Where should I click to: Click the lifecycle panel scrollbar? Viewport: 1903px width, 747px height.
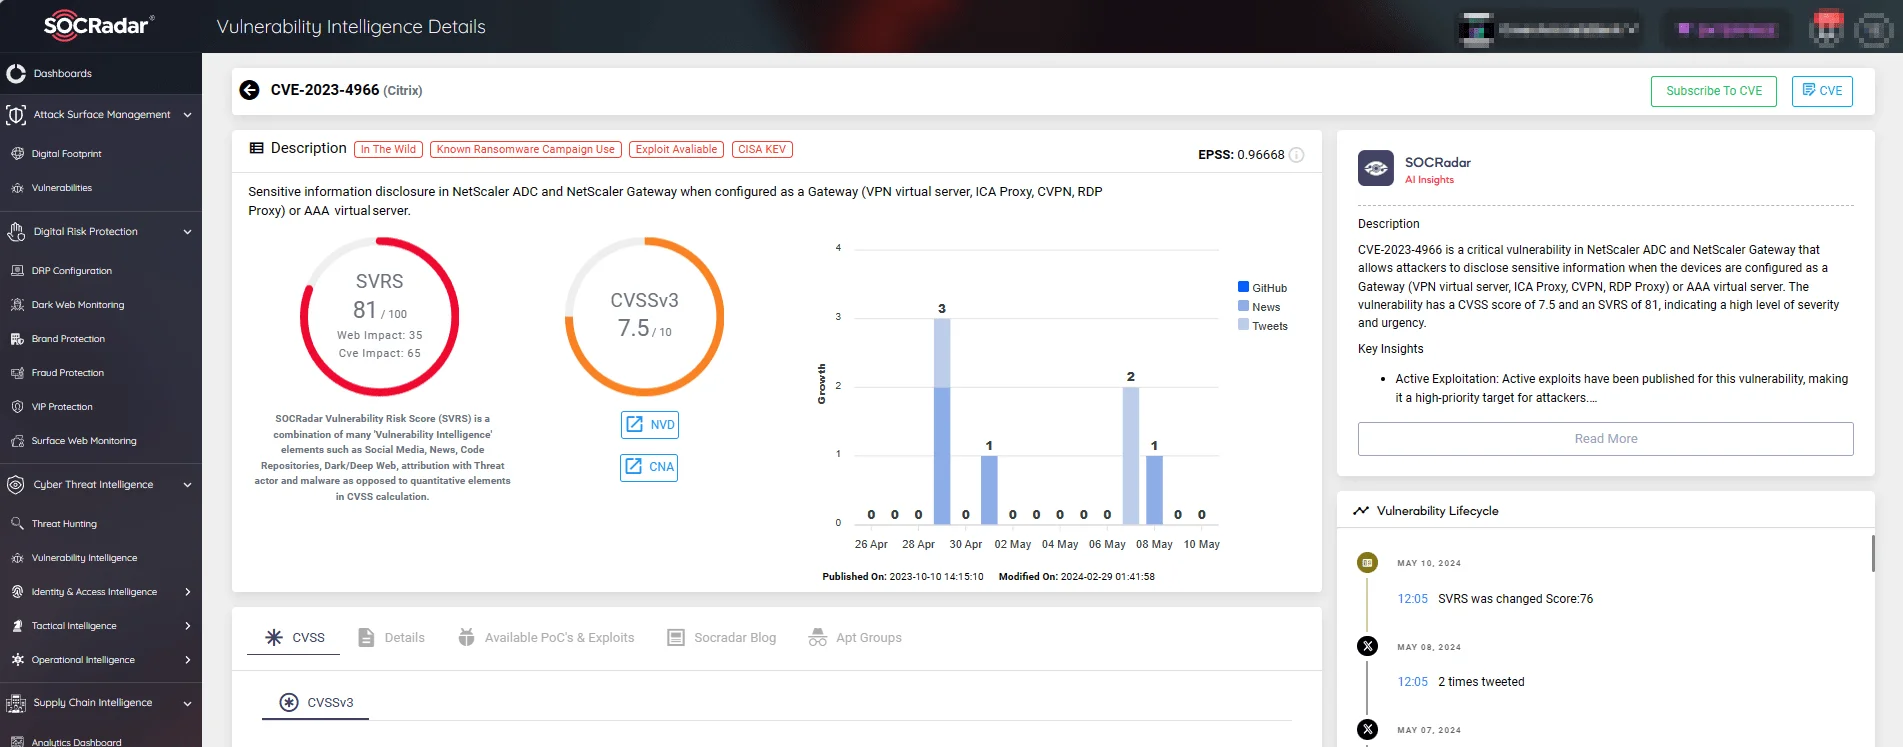(x=1873, y=554)
